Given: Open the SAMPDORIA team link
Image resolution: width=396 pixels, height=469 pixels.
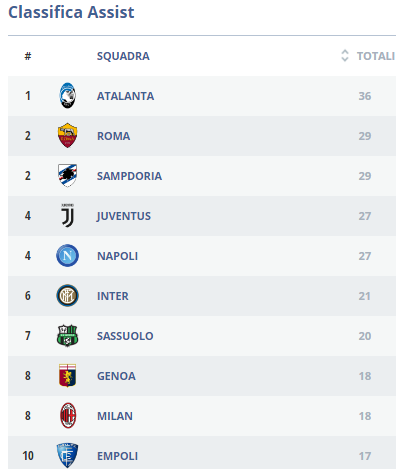Looking at the screenshot, I should pos(129,176).
